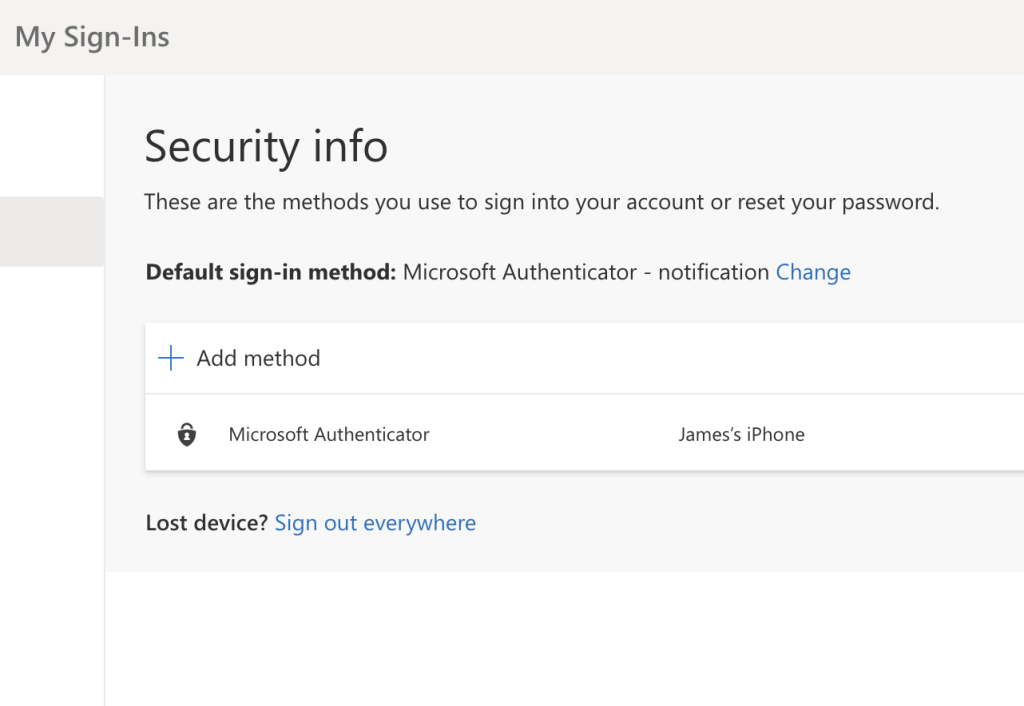The image size is (1024, 706).
Task: Click the James's iPhone device name
Action: [741, 435]
